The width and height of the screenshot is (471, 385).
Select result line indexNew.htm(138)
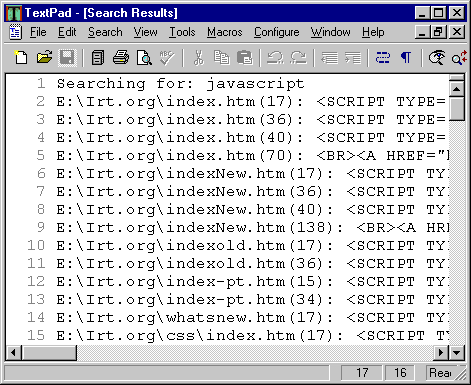click(252, 227)
